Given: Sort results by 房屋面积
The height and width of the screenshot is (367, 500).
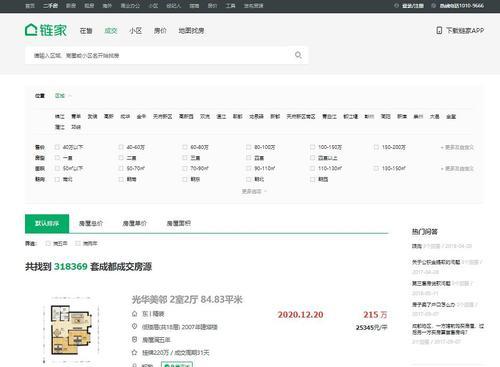Looking at the screenshot, I should (179, 223).
